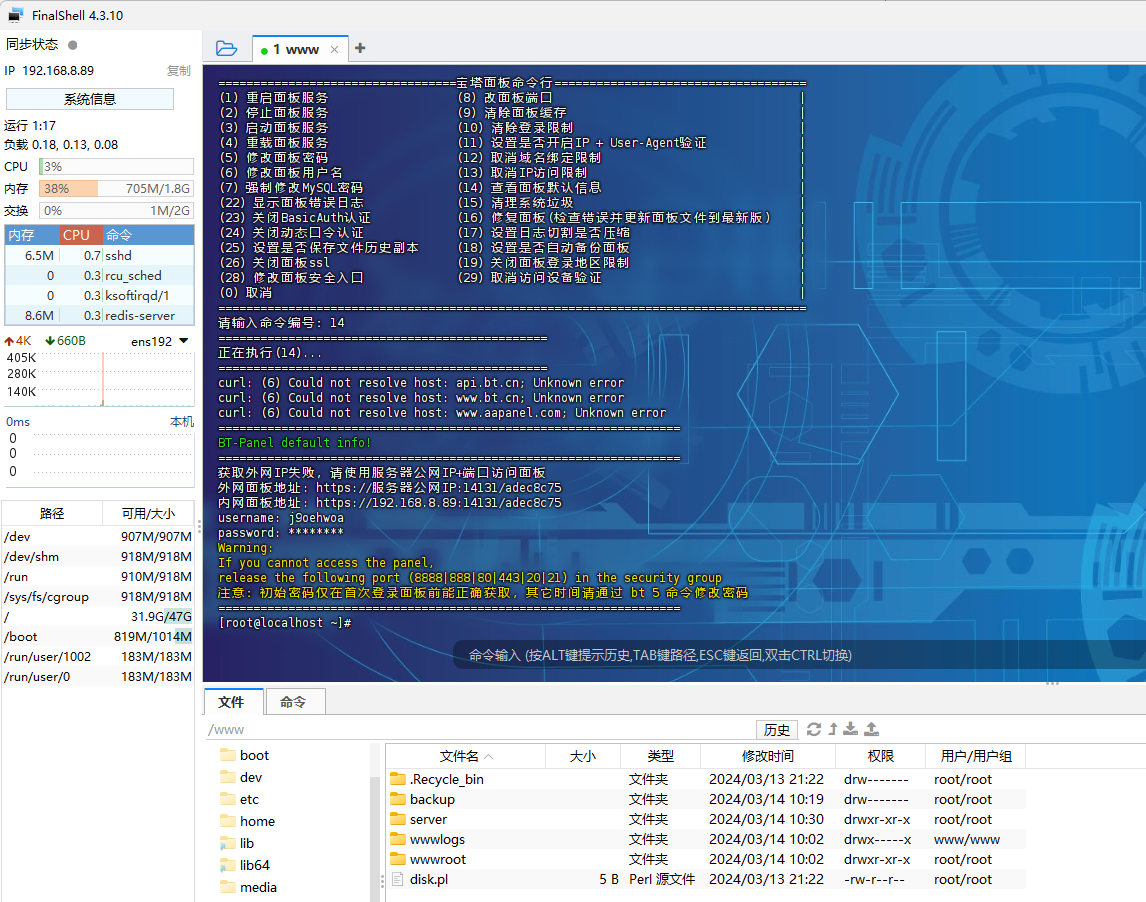Switch to the 命令 tab
This screenshot has width=1146, height=902.
(294, 702)
